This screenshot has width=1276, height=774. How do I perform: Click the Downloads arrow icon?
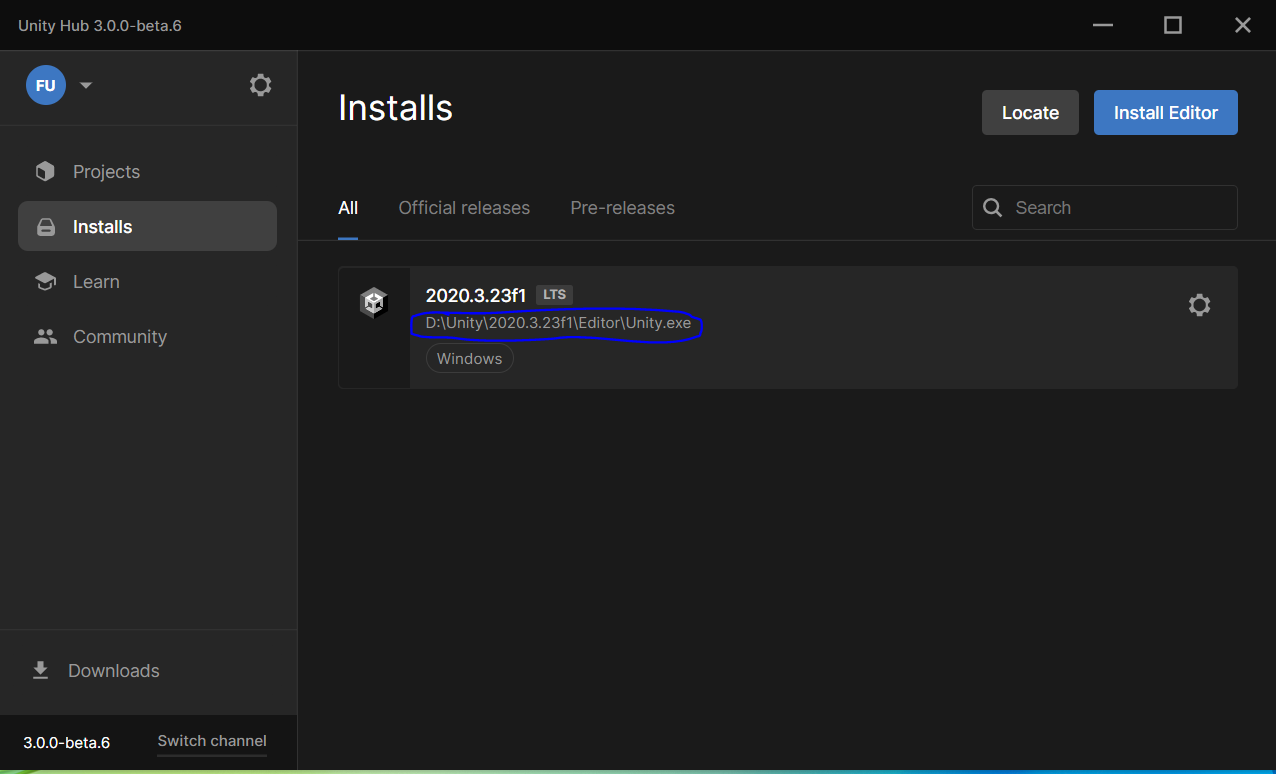point(40,670)
